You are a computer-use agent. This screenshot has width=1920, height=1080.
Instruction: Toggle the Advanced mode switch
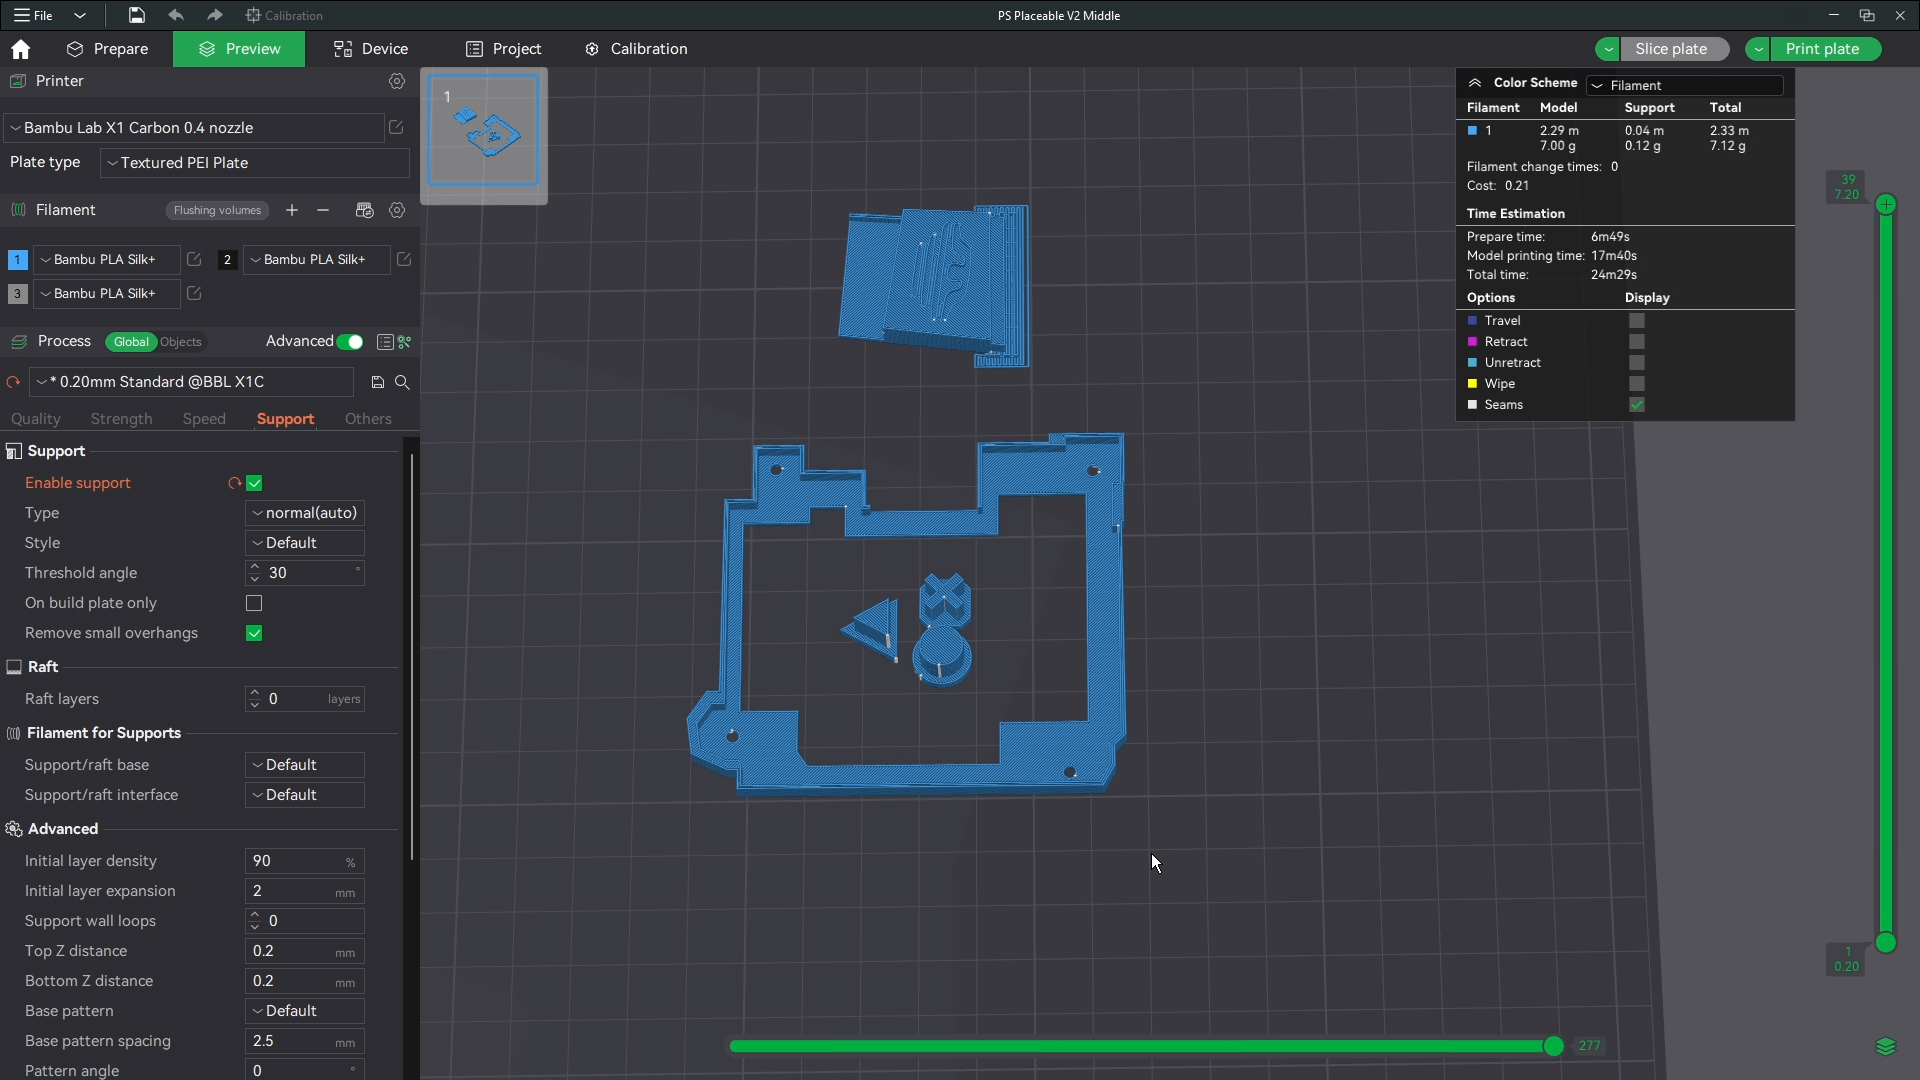[350, 342]
